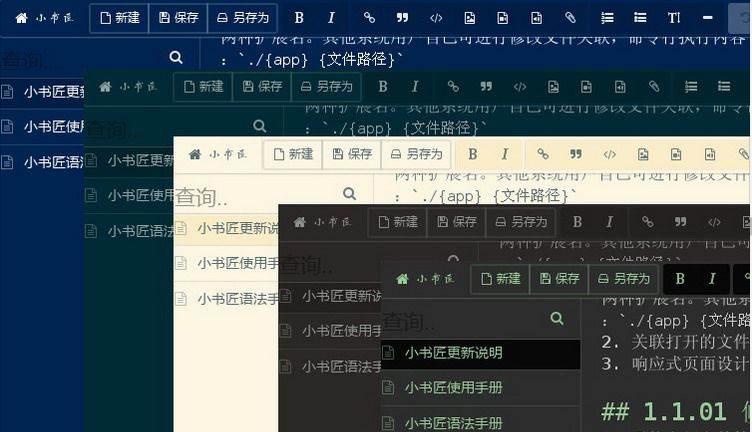The image size is (752, 432).
Task: Click home icon in cream window
Action: click(195, 154)
